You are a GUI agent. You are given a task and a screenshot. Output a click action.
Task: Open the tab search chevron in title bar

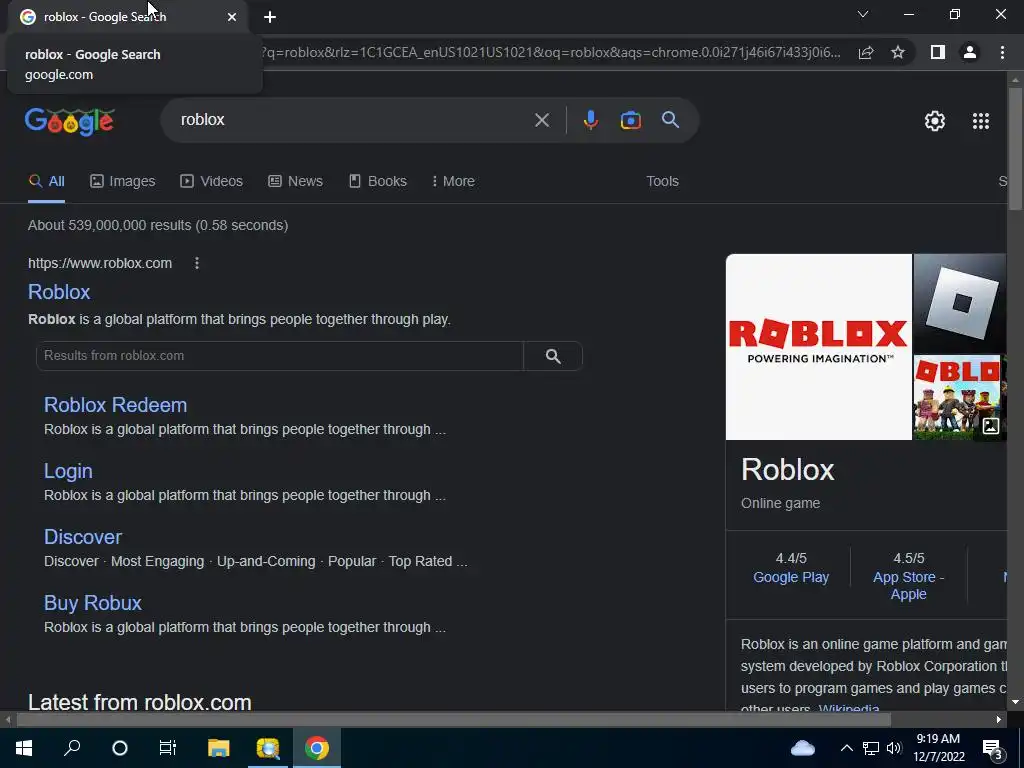[863, 14]
